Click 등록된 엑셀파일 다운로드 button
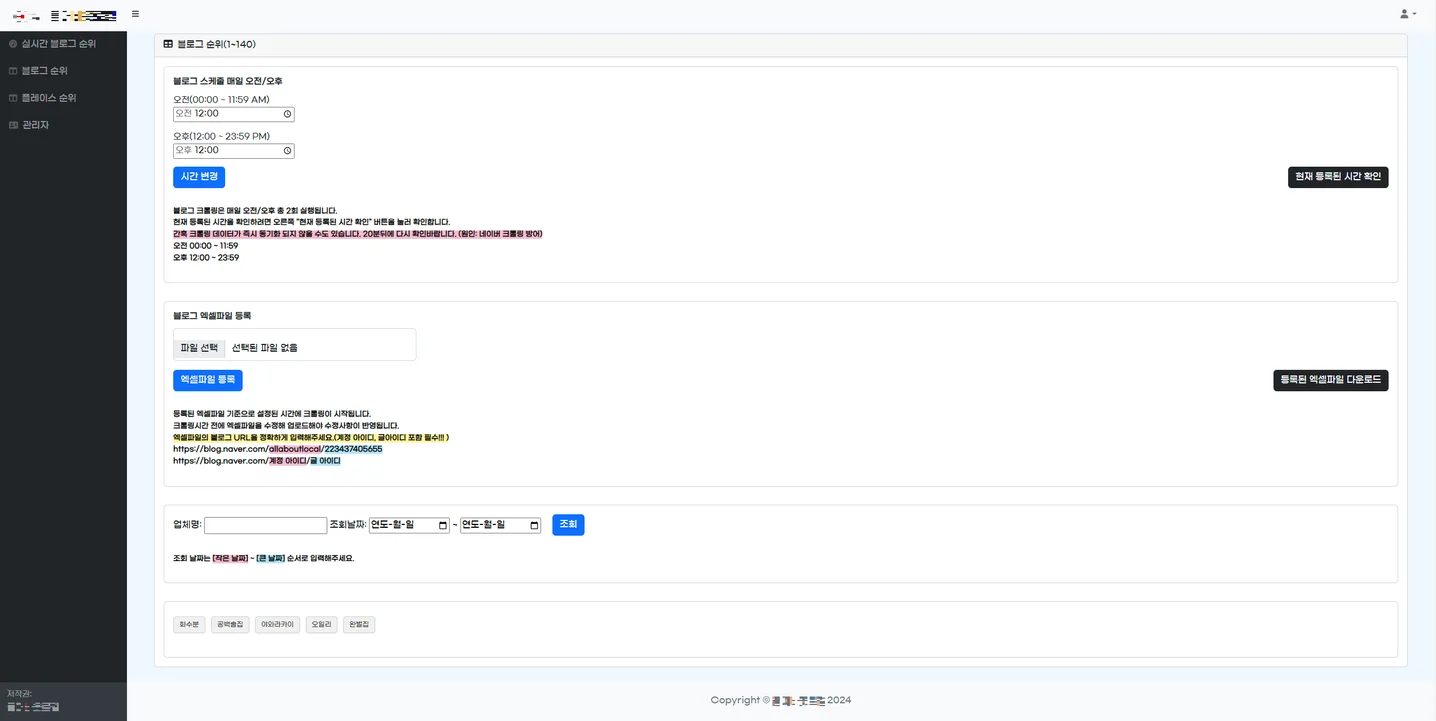1436x721 pixels. [1331, 381]
